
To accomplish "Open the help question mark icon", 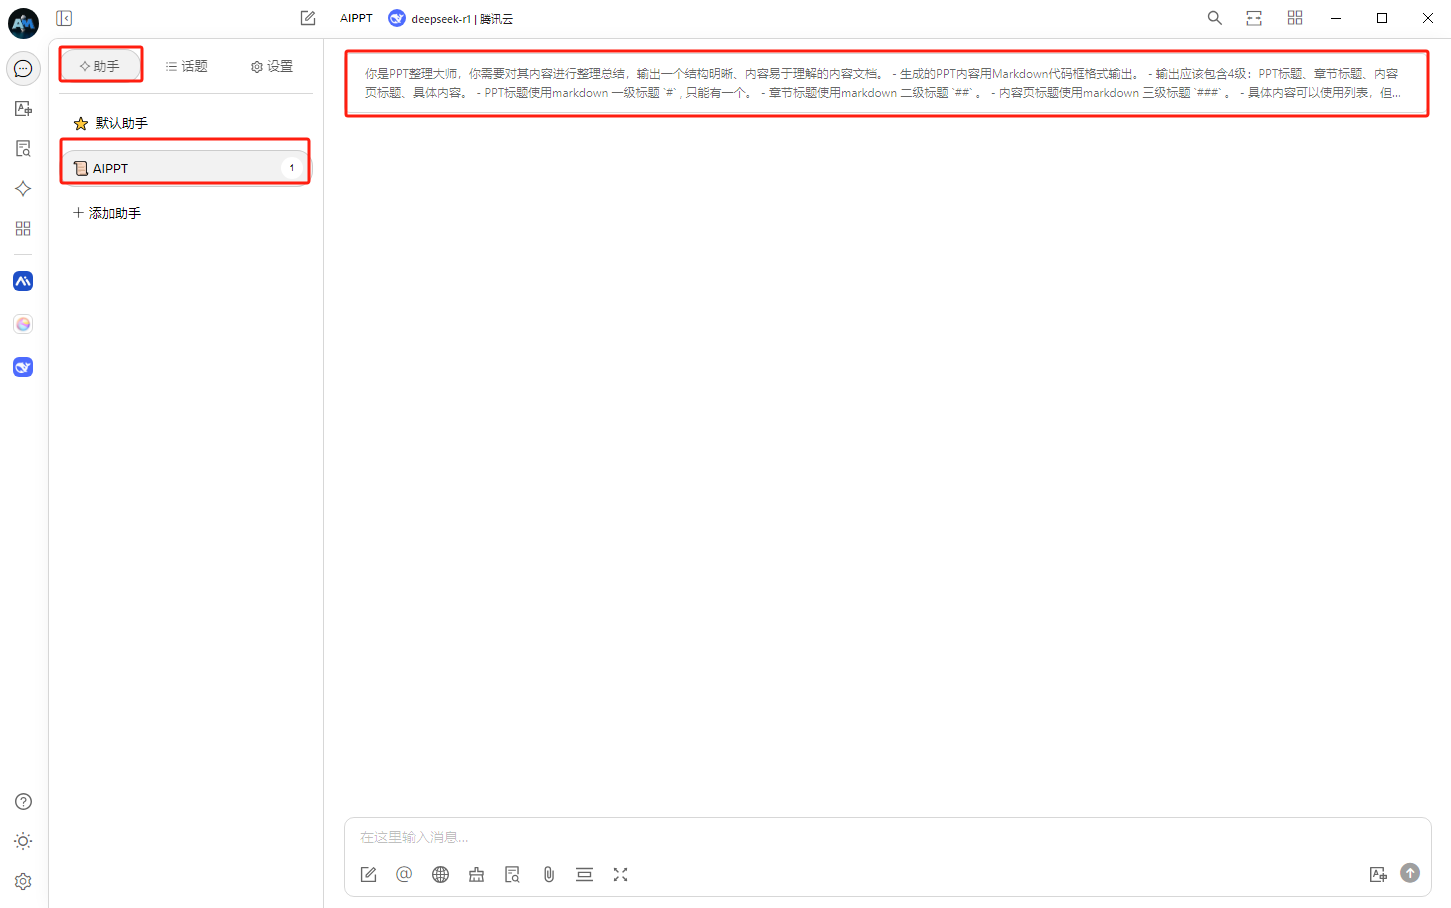I will (x=23, y=801).
